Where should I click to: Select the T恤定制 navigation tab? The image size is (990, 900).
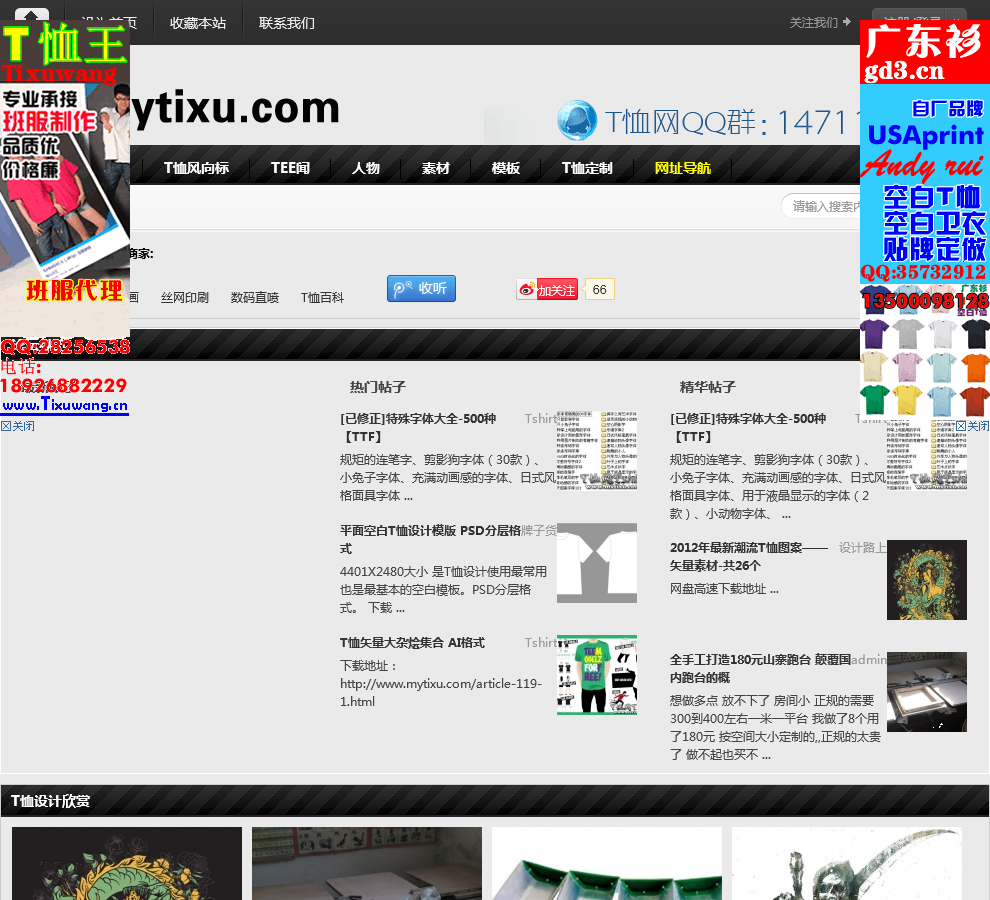pos(587,168)
